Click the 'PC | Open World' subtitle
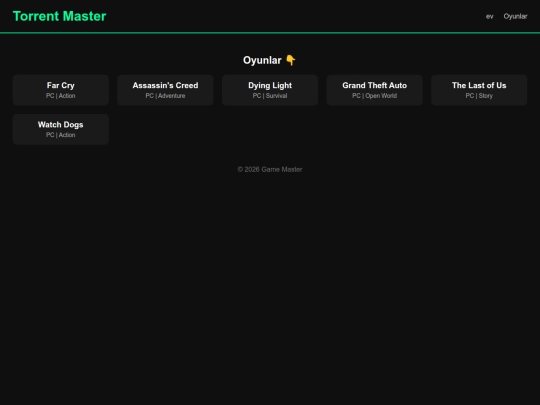This screenshot has width=540, height=405. pos(375,96)
